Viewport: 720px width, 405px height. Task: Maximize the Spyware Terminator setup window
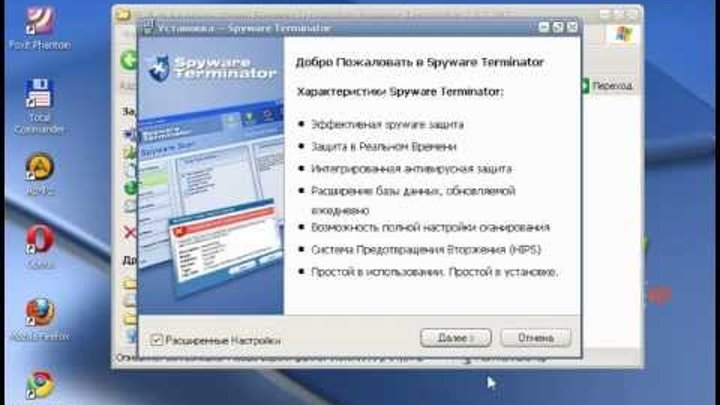pos(557,28)
